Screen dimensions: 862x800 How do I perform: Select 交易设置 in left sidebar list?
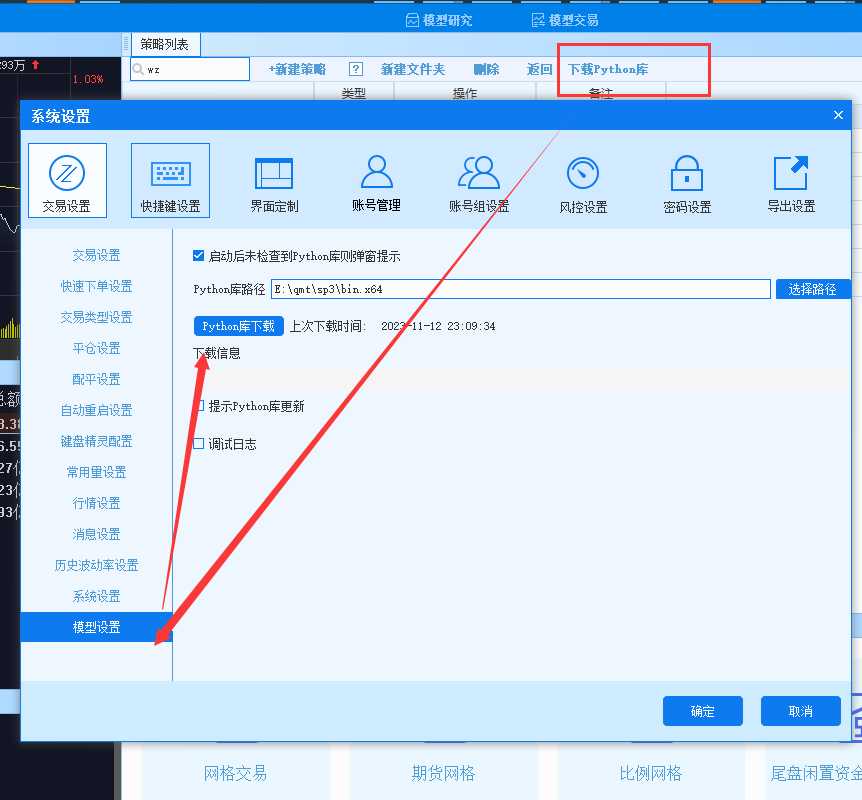click(96, 255)
